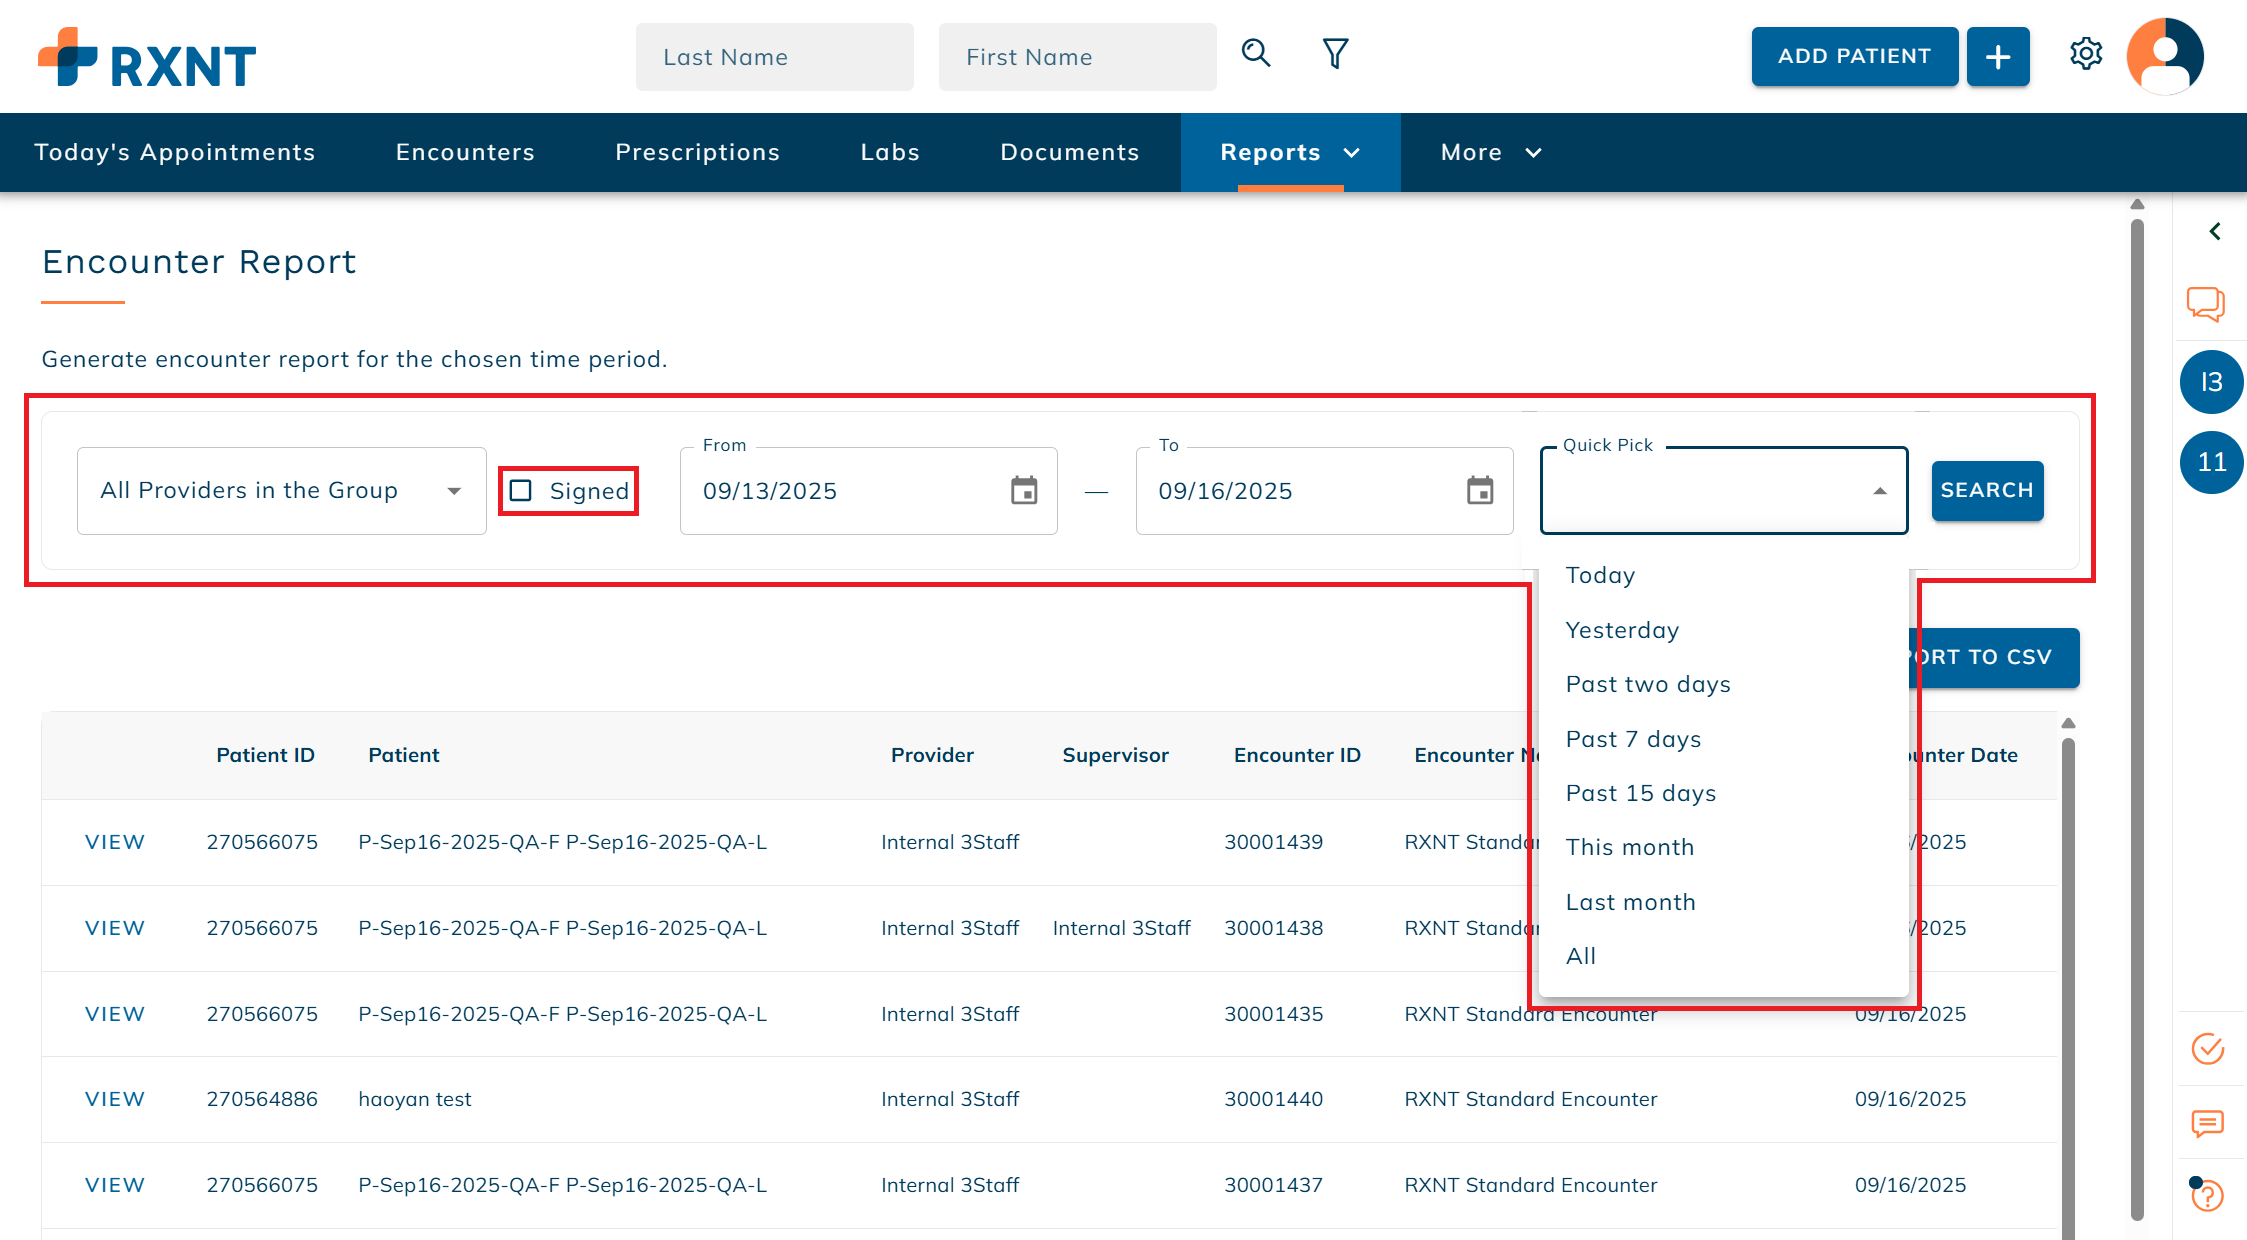Open the patient filter funnel icon
The width and height of the screenshot is (2247, 1240).
coord(1335,53)
